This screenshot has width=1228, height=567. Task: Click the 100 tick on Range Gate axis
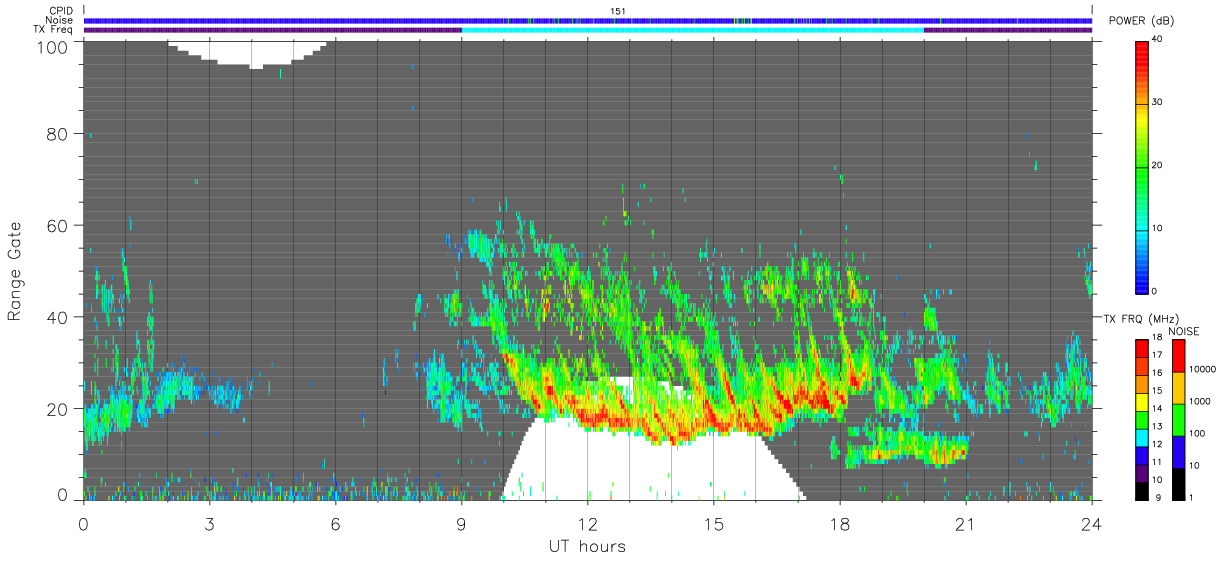pos(53,46)
